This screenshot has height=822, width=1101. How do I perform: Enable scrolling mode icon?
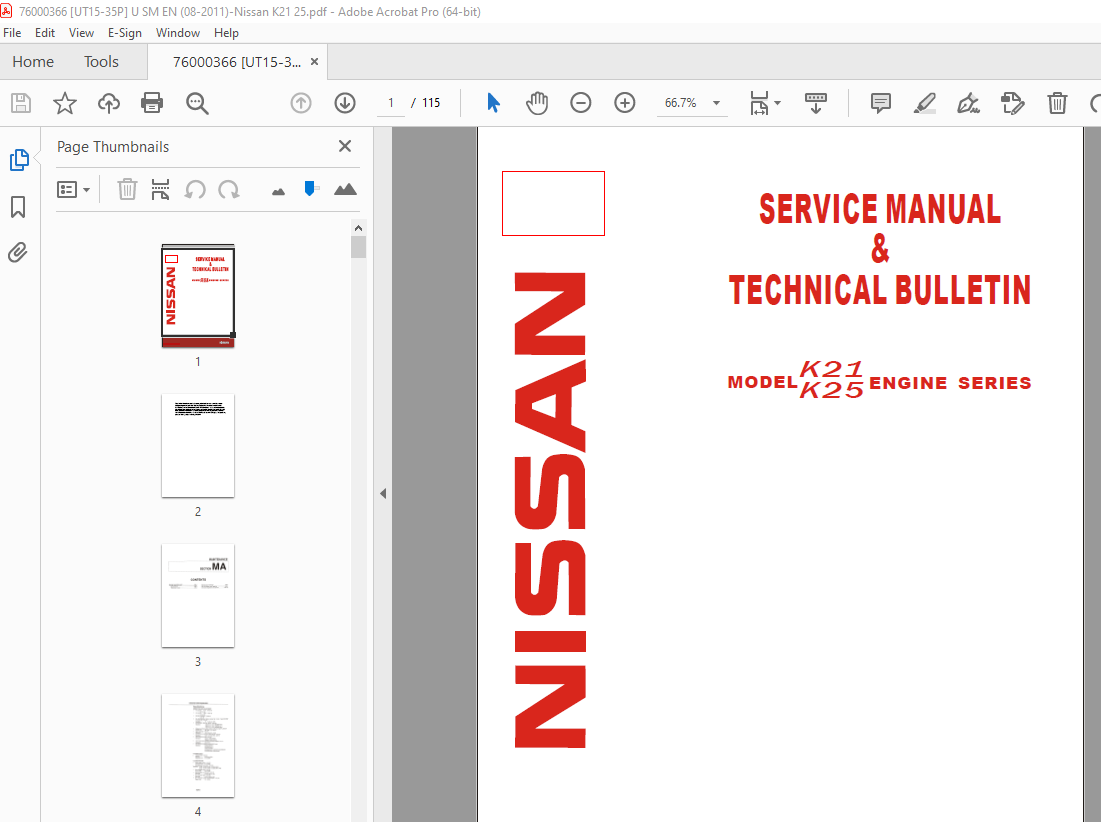[815, 103]
